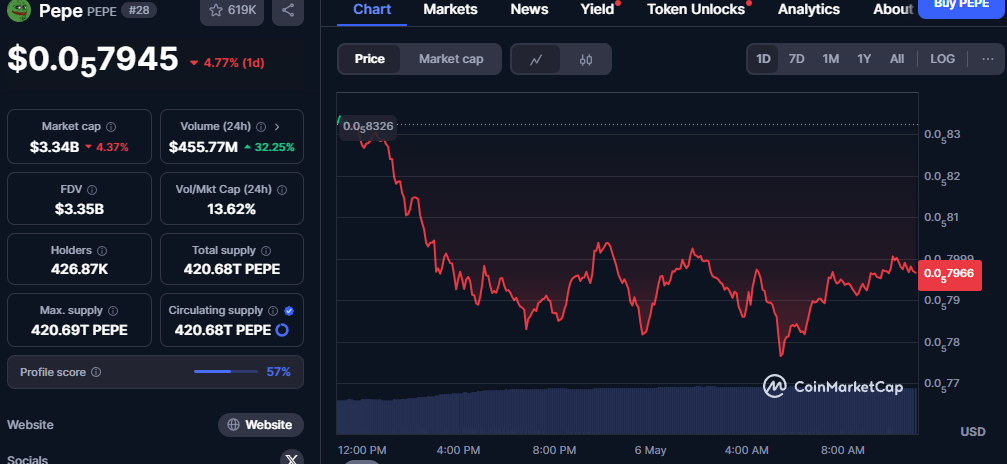
Task: Click the Pepe frog coin logo
Action: pos(19,10)
